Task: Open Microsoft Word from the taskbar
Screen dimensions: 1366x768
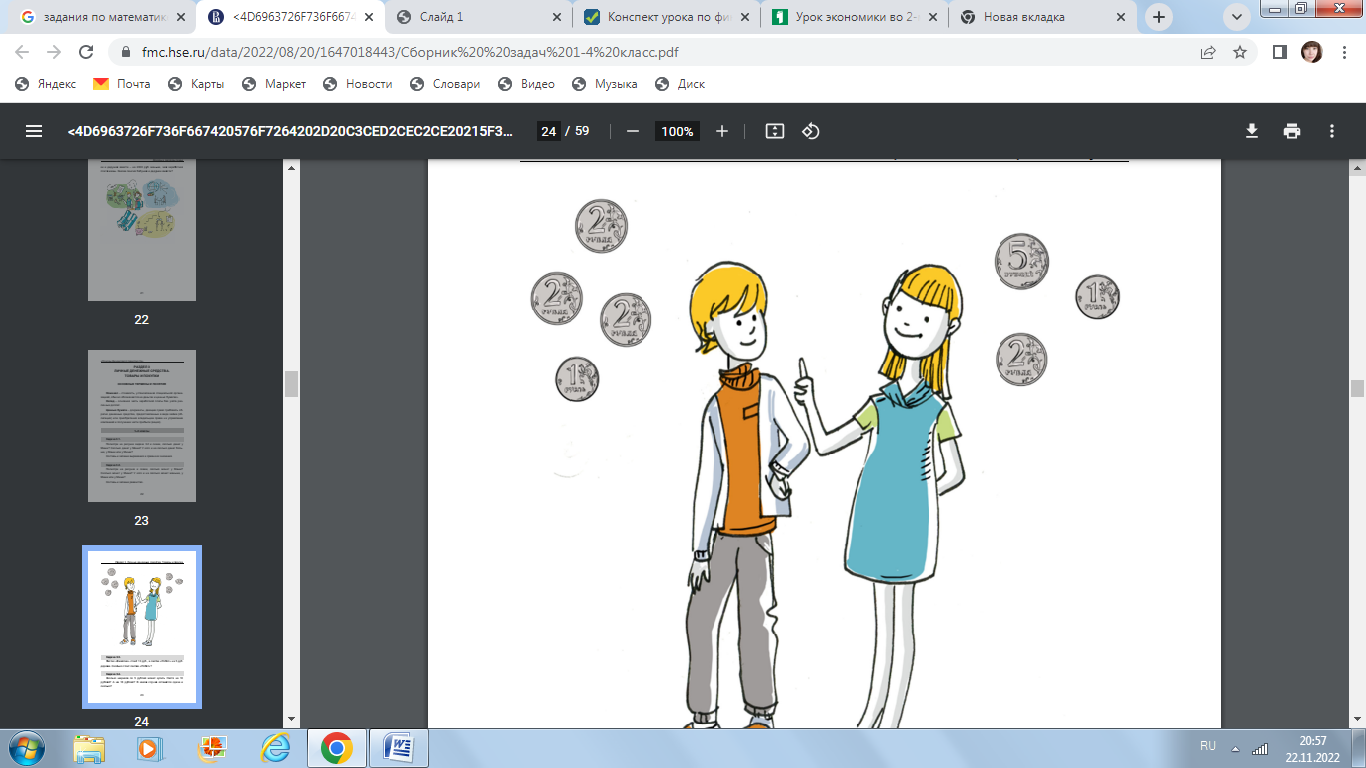Action: [x=400, y=747]
